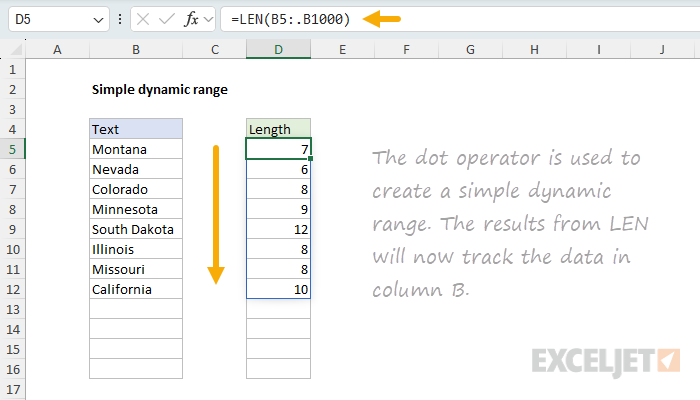Select row 5 header

[13, 149]
